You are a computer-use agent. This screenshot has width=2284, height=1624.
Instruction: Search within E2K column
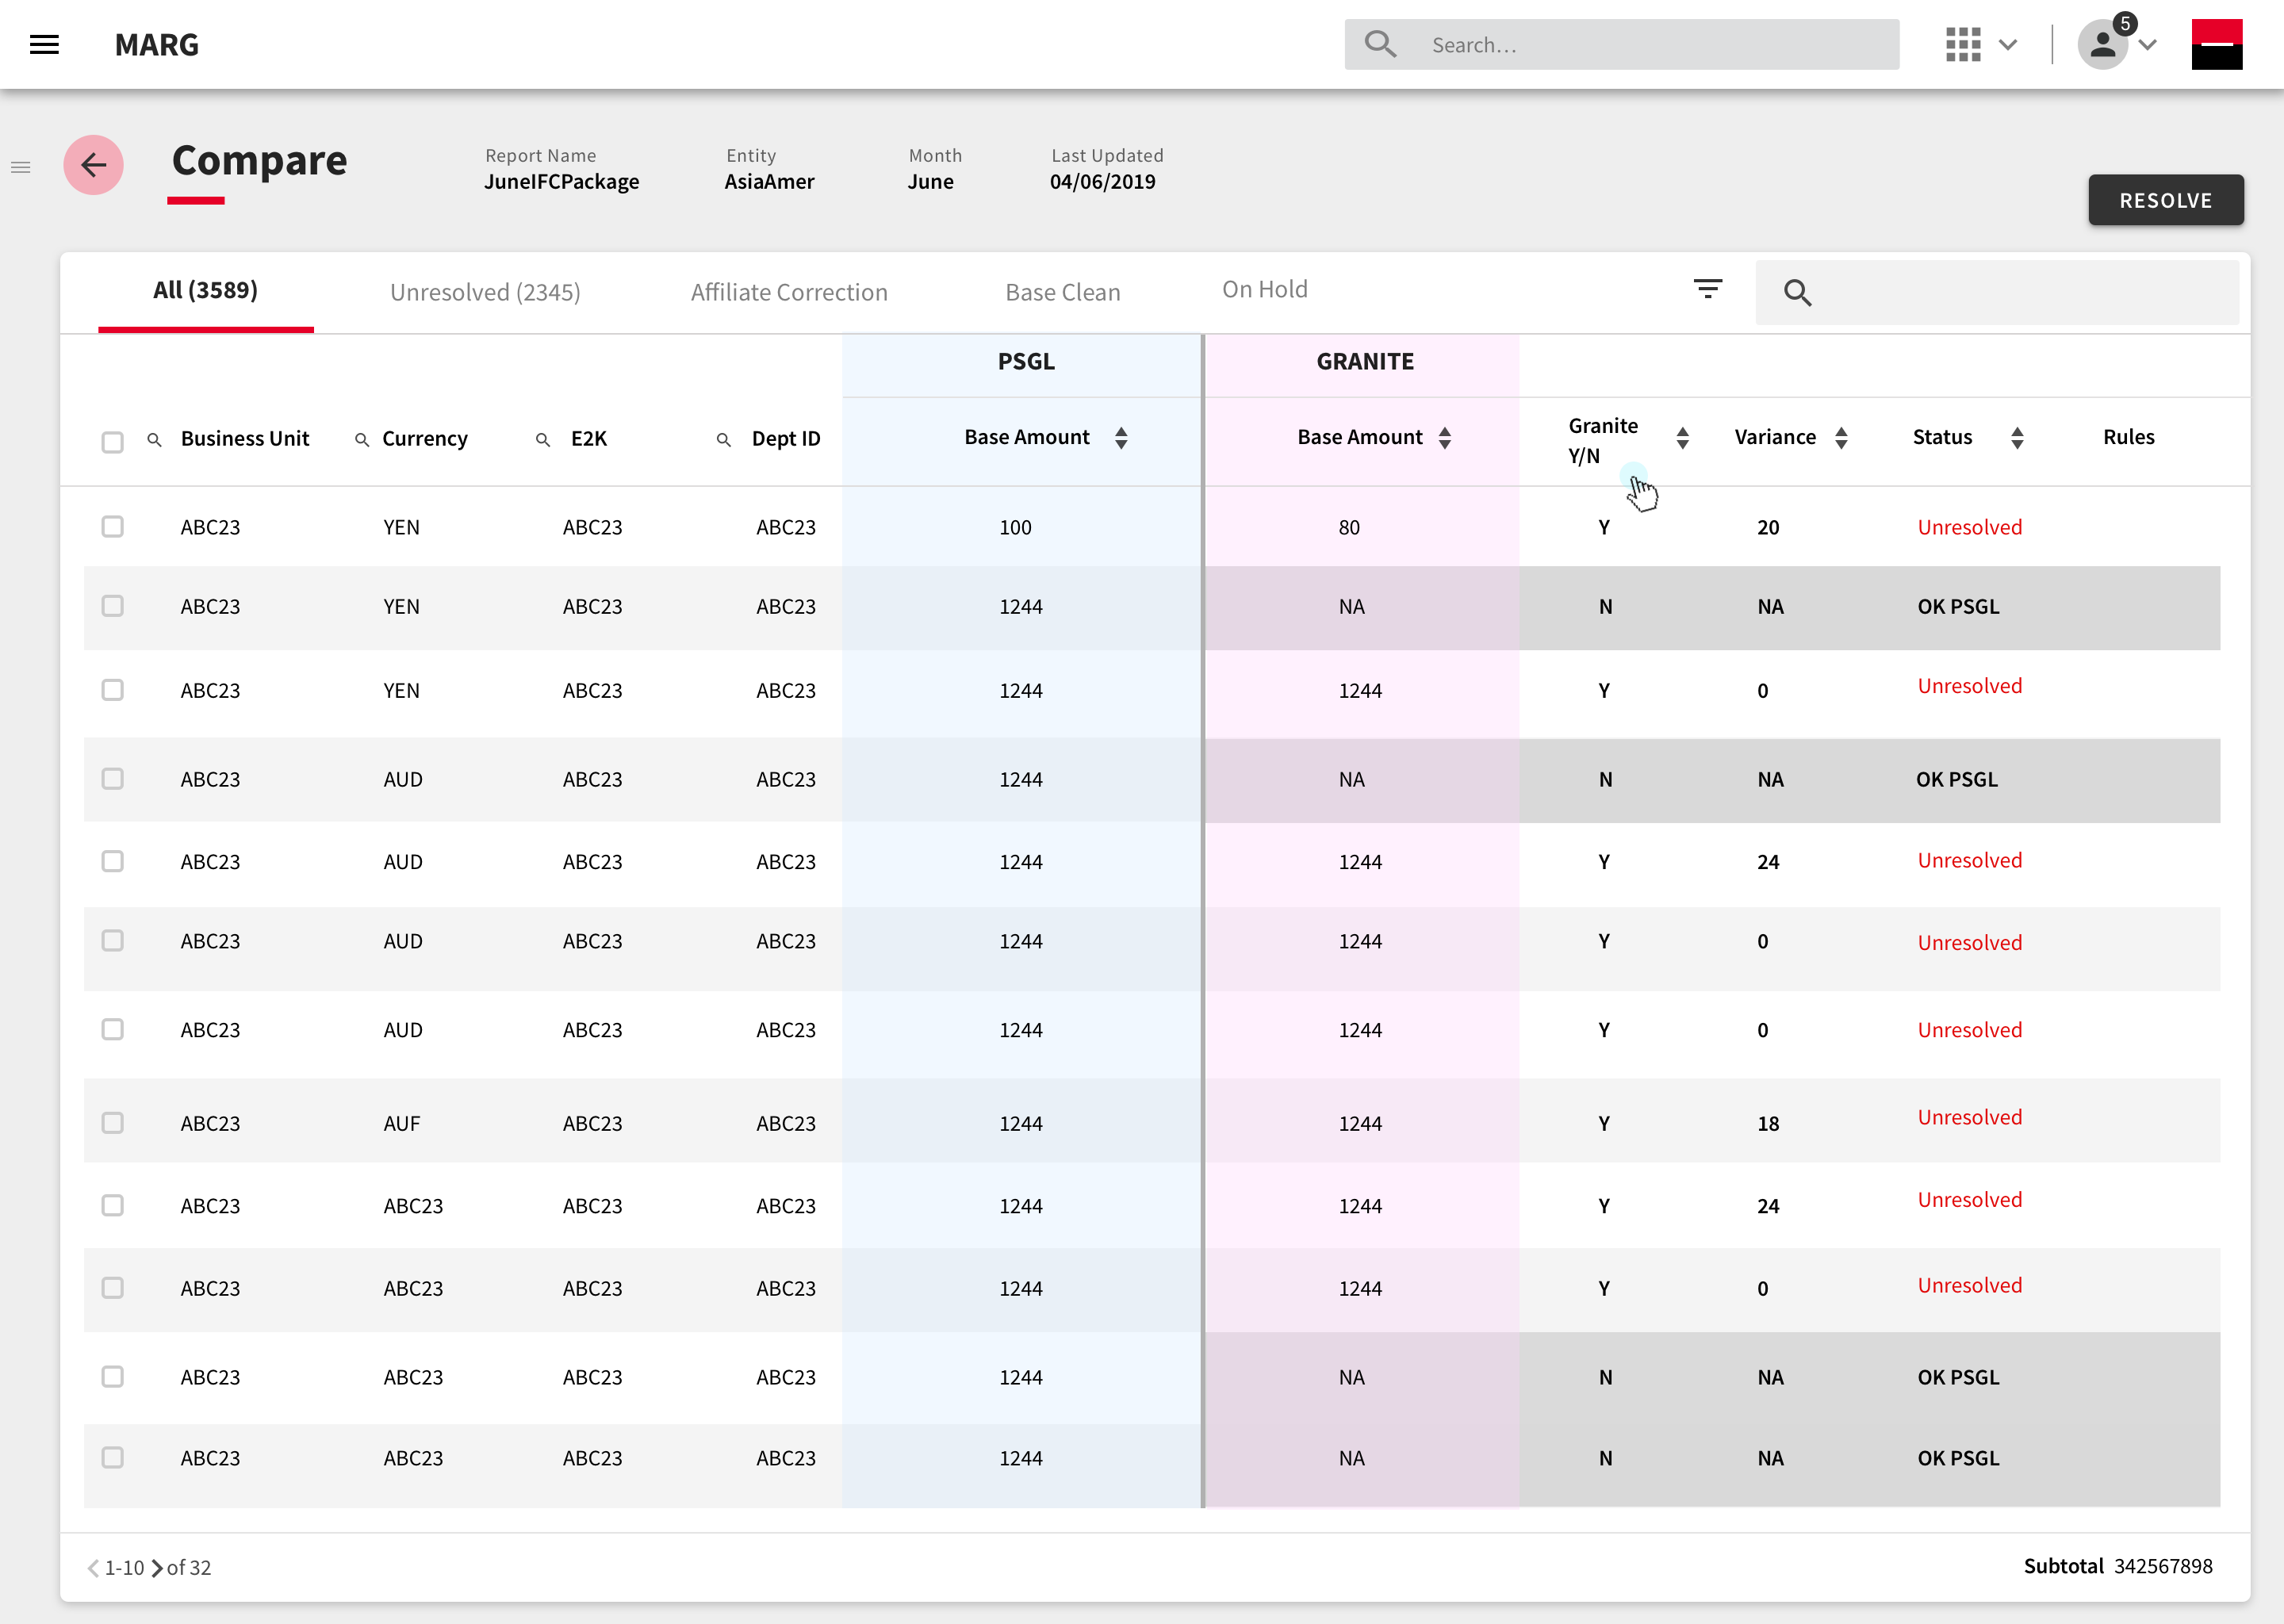(543, 439)
